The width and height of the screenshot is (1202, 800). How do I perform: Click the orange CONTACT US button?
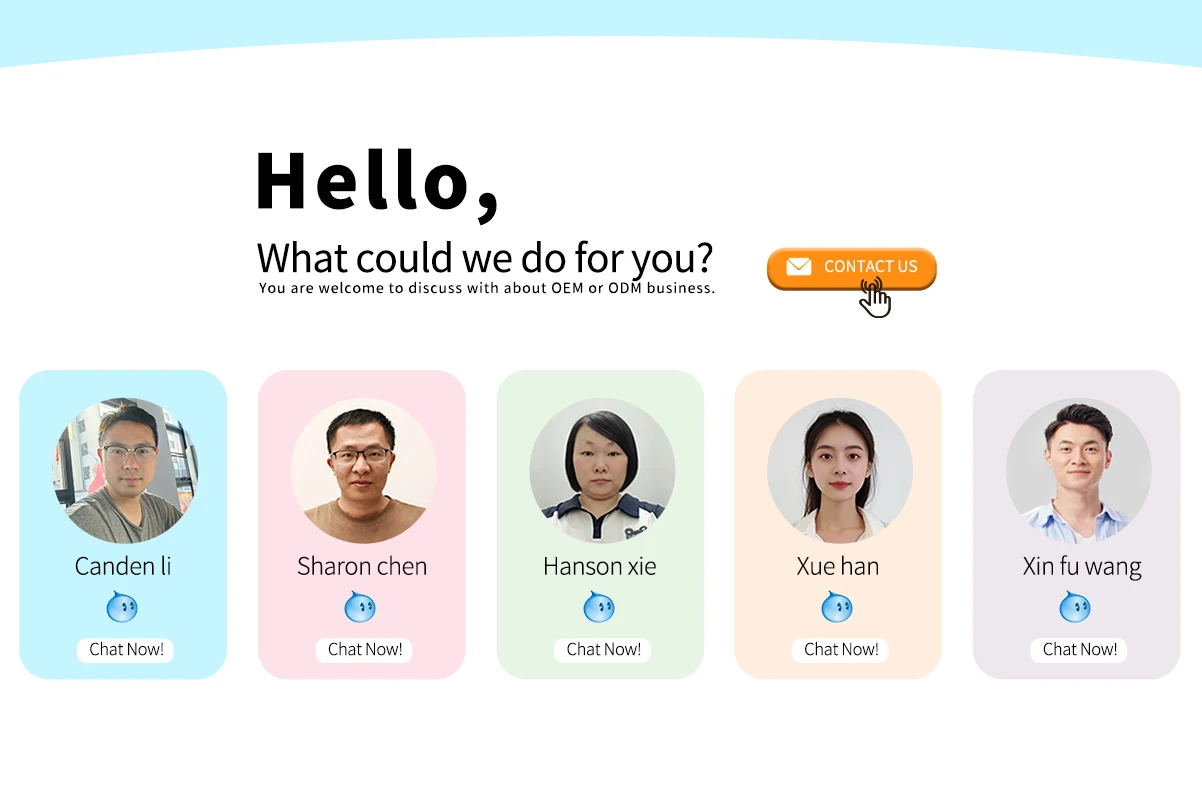pos(851,268)
